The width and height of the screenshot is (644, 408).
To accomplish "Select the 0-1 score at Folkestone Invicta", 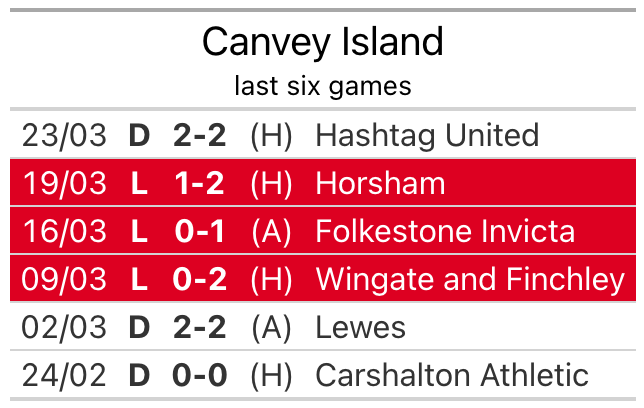I will pyautogui.click(x=199, y=231).
